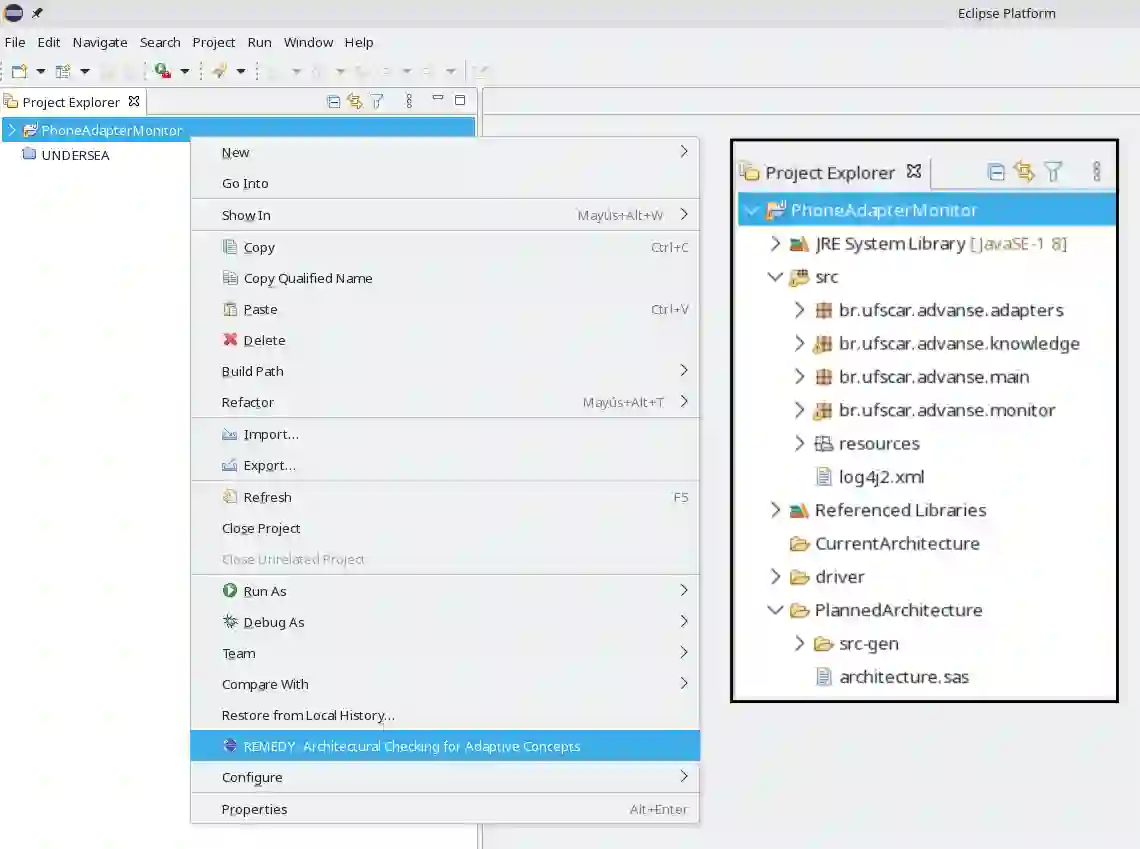This screenshot has width=1140, height=849.
Task: Expand the Compare With submenu
Action: point(445,684)
